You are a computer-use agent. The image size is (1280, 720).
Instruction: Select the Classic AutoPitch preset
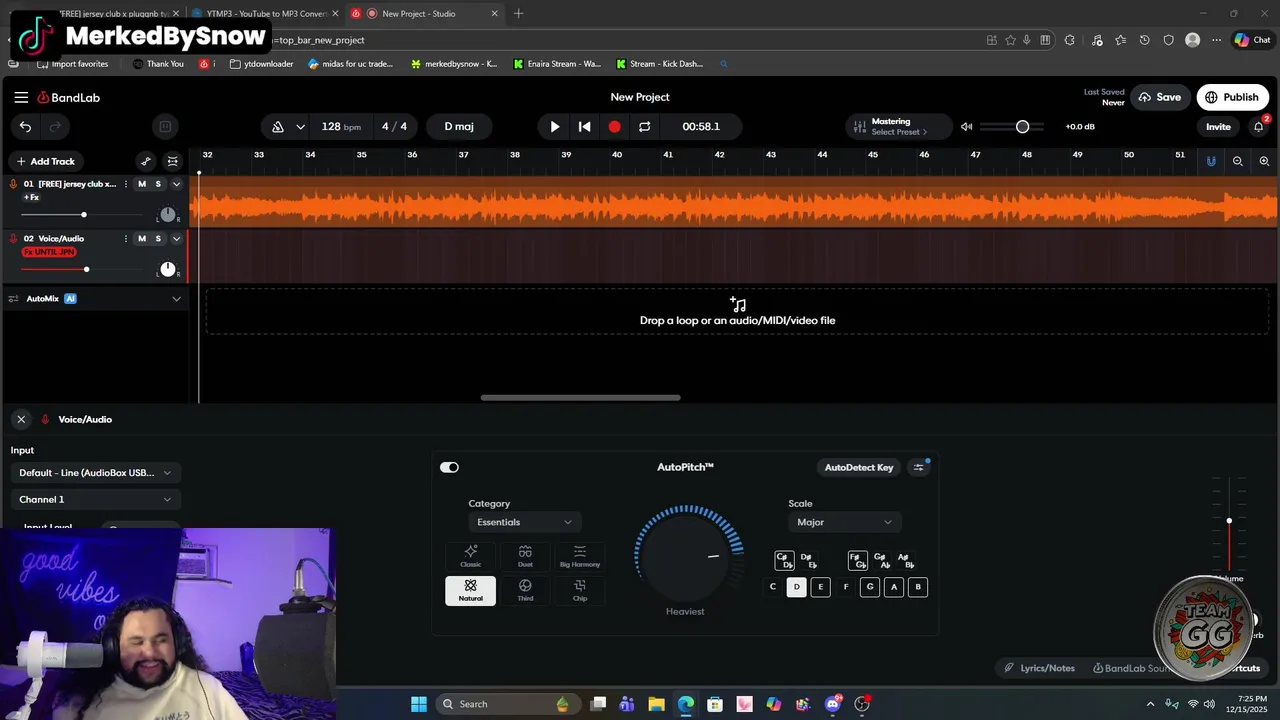[470, 556]
